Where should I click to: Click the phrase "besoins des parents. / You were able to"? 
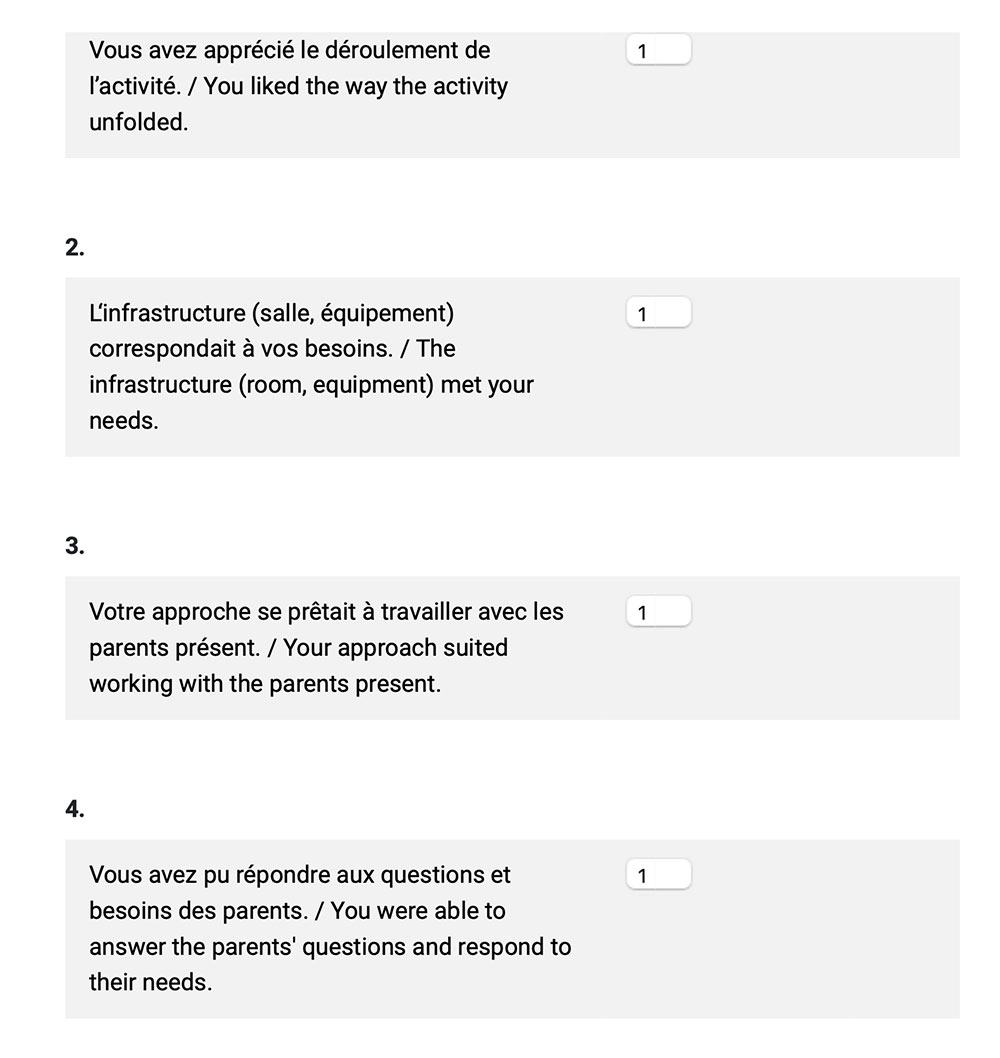[297, 911]
